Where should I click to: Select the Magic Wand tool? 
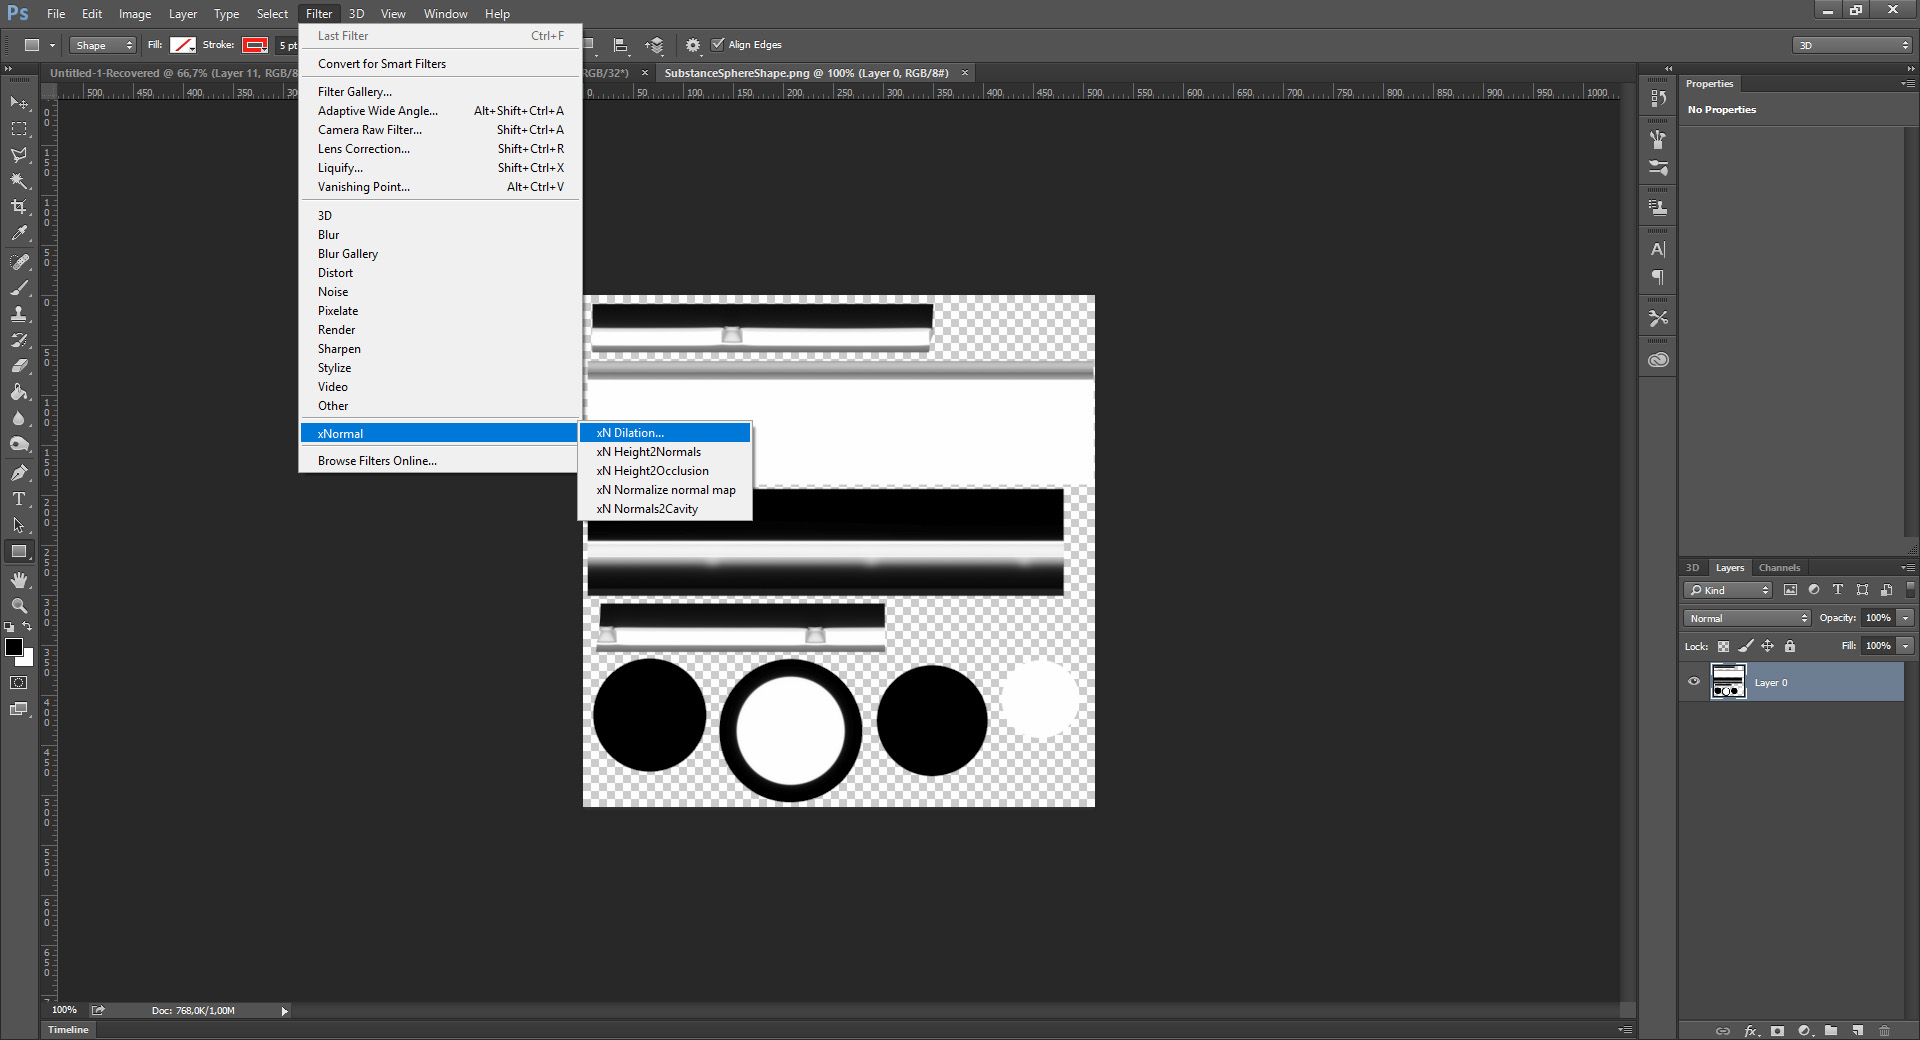[19, 181]
